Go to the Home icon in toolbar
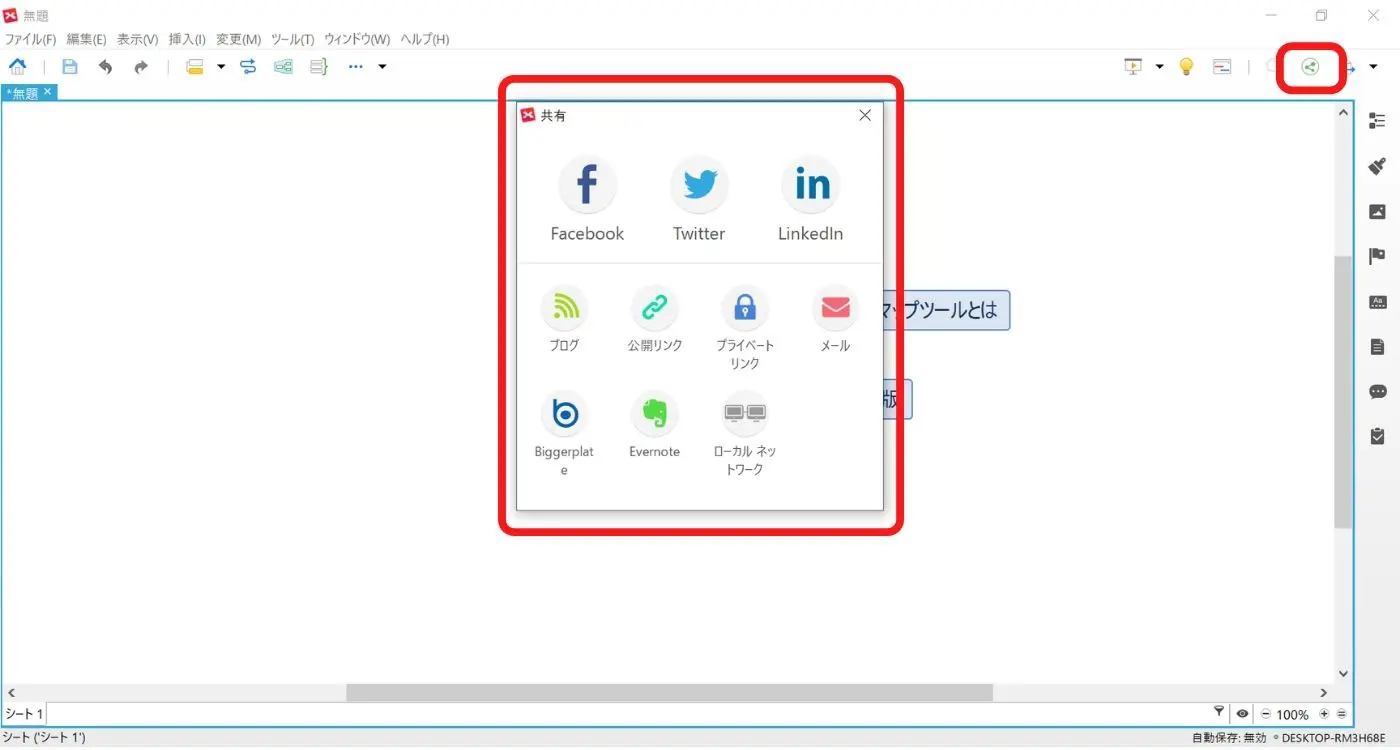The width and height of the screenshot is (1400, 750). tap(18, 67)
